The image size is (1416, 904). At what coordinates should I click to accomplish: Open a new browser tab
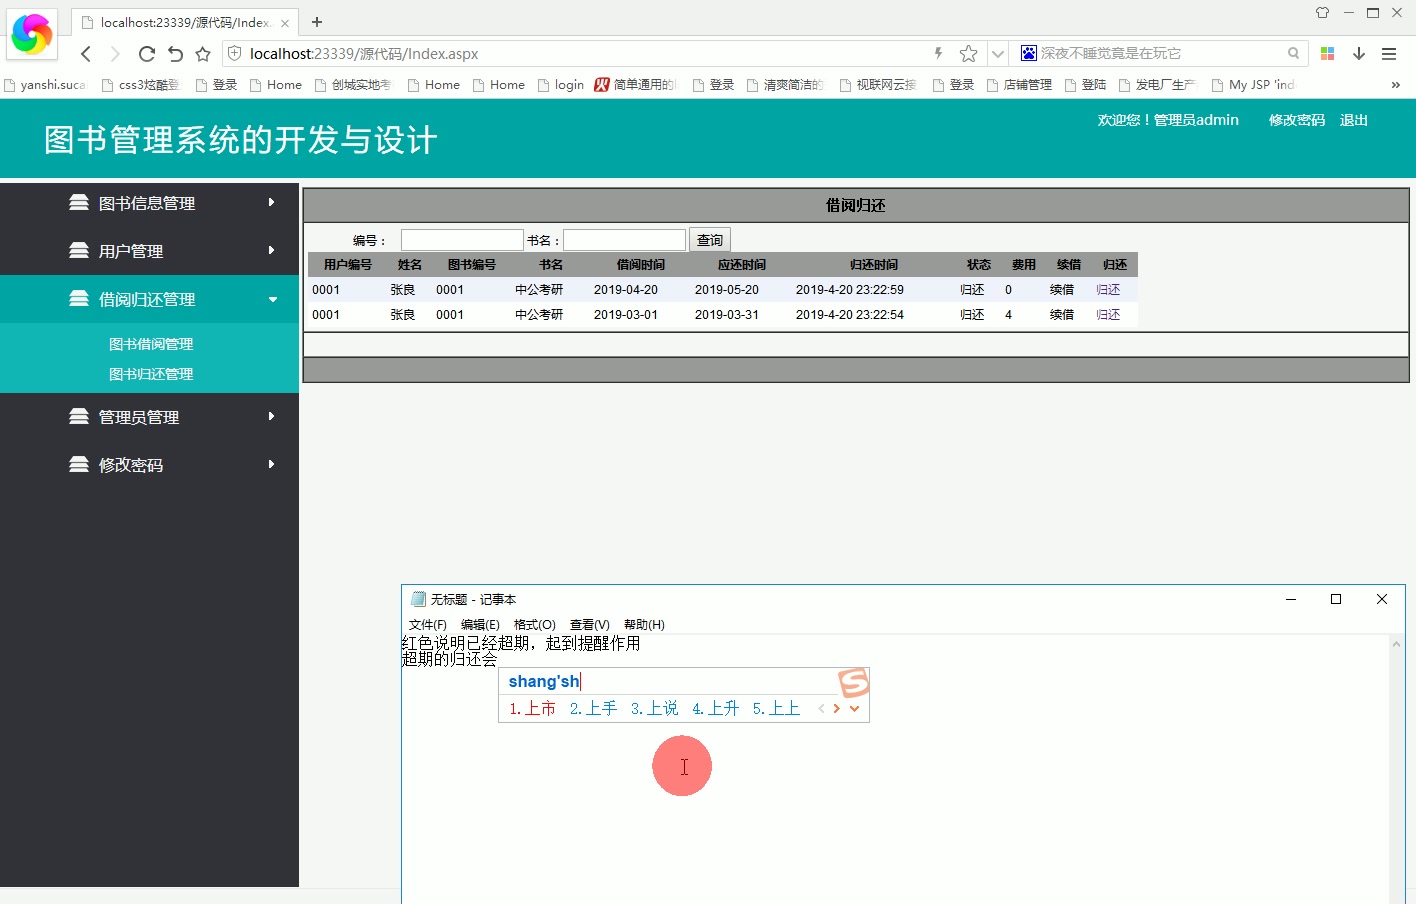(317, 21)
